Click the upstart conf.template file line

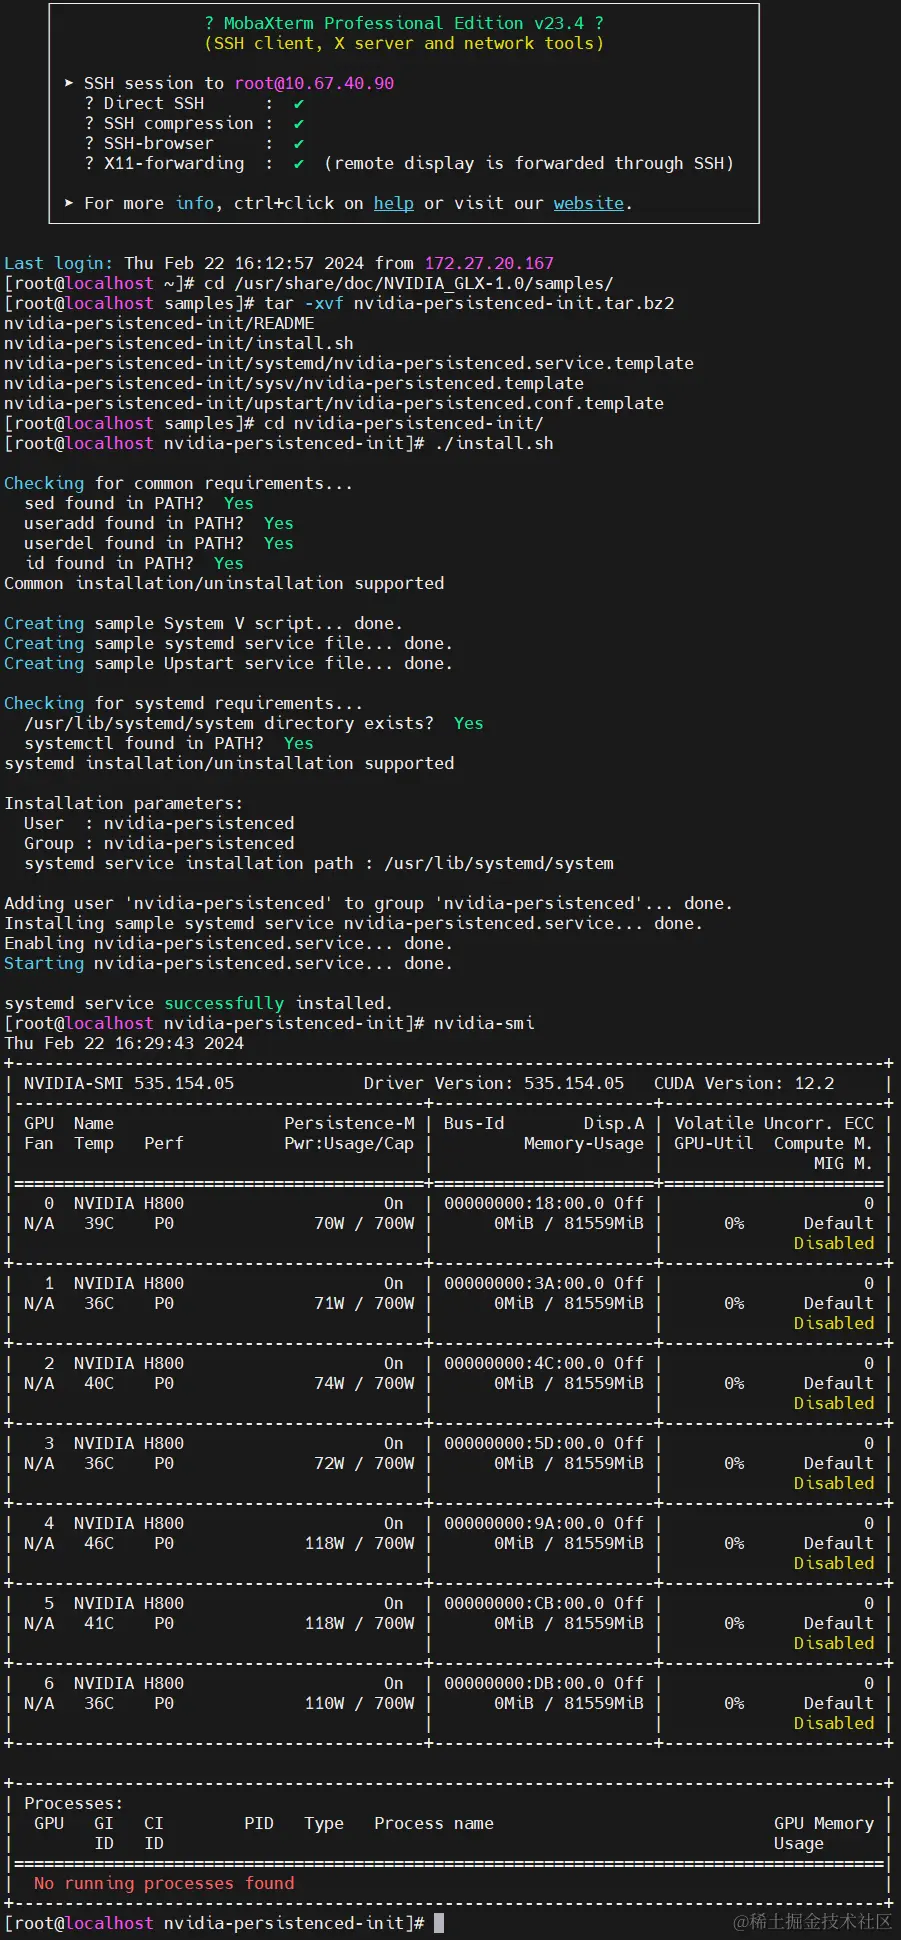click(334, 403)
